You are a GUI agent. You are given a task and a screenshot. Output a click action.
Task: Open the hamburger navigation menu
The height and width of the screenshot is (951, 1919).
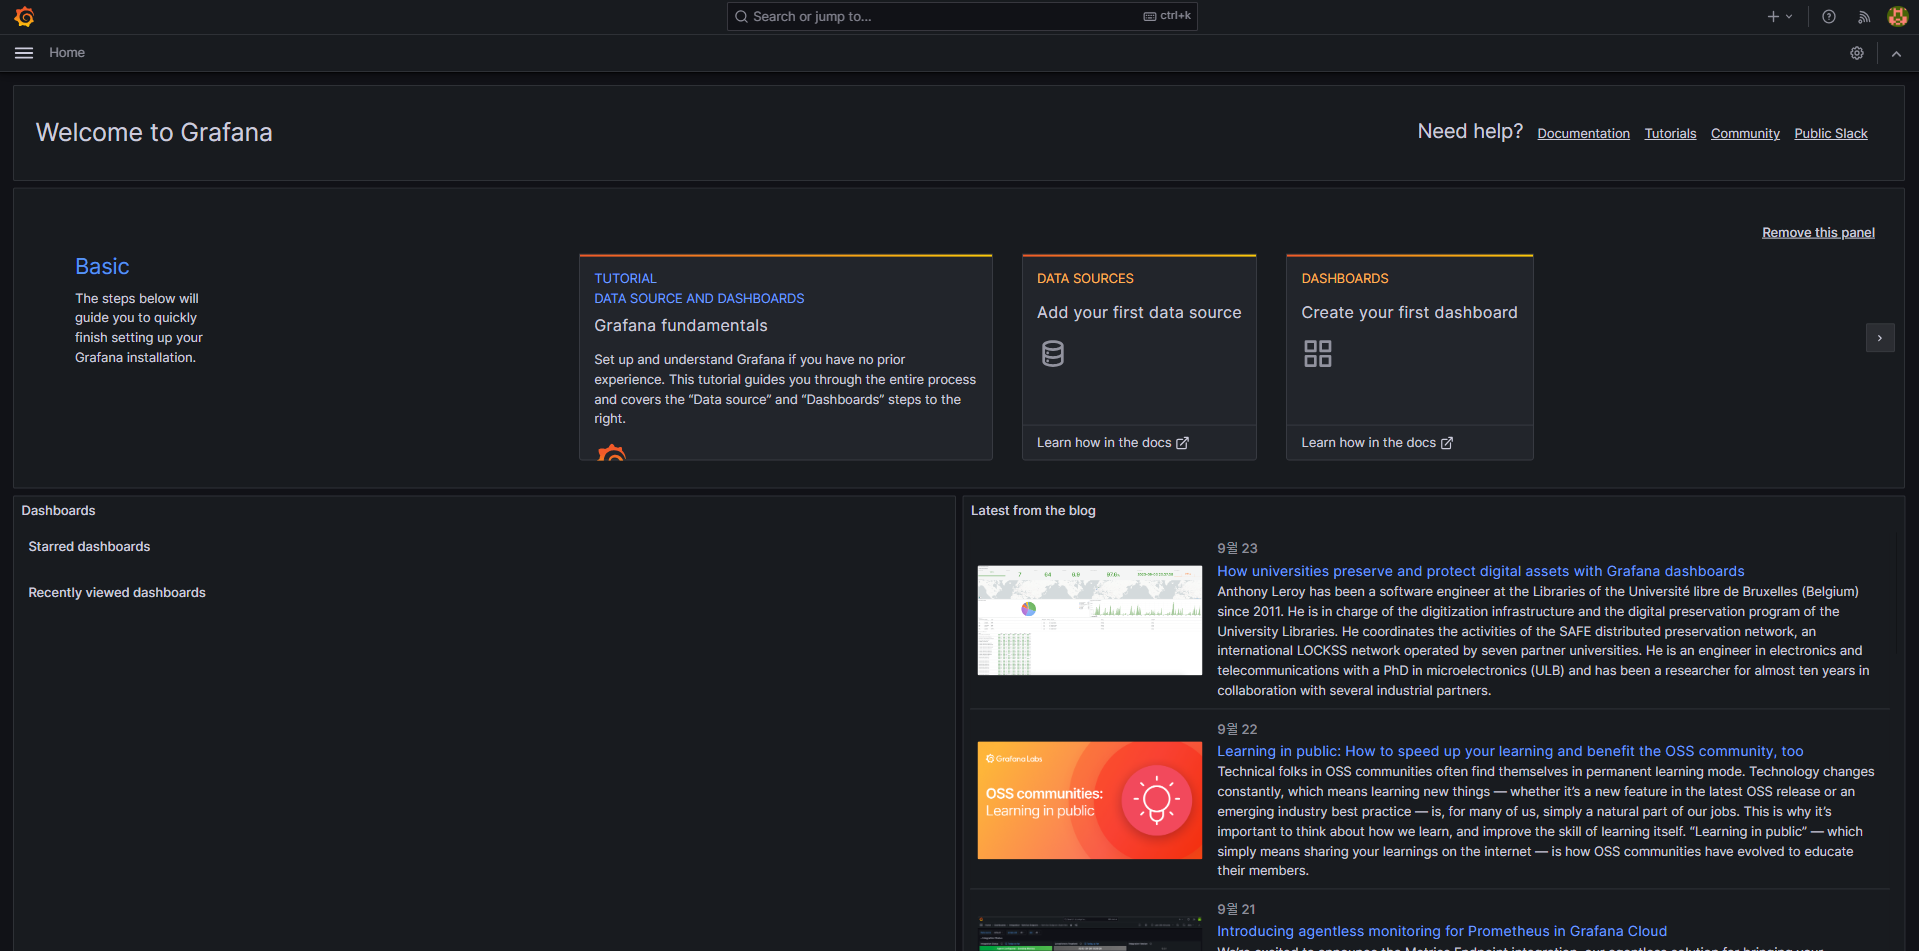[24, 53]
